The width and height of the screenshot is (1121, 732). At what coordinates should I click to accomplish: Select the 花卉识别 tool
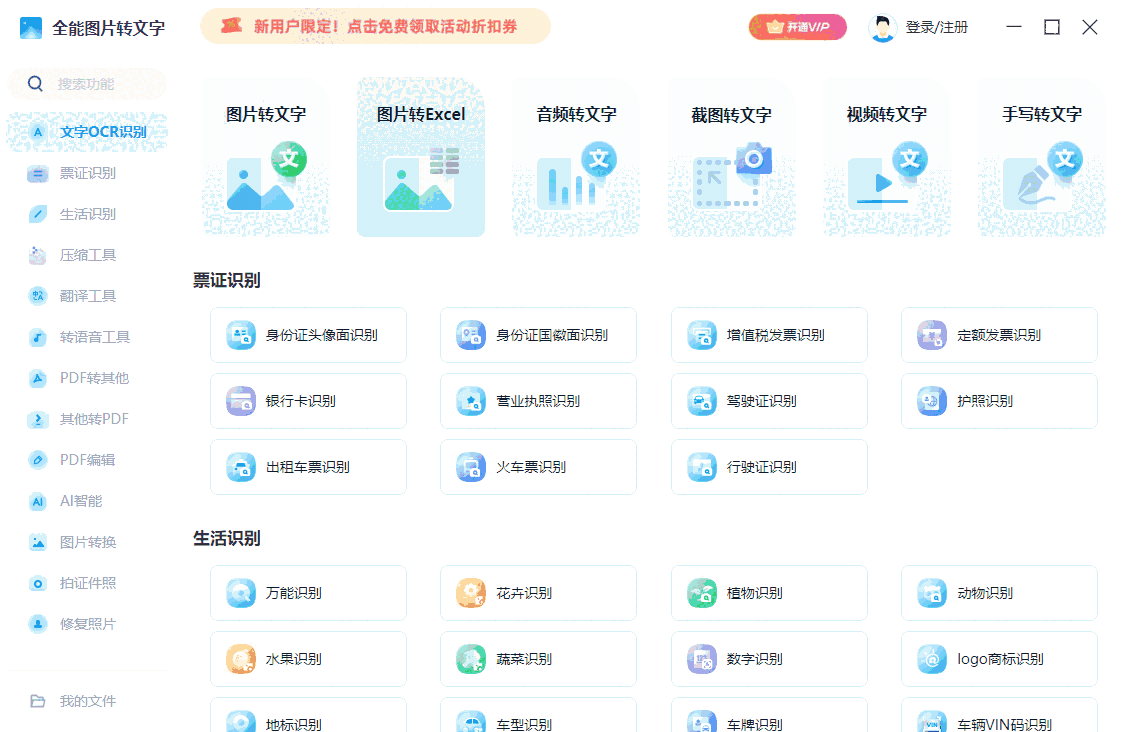(x=538, y=592)
